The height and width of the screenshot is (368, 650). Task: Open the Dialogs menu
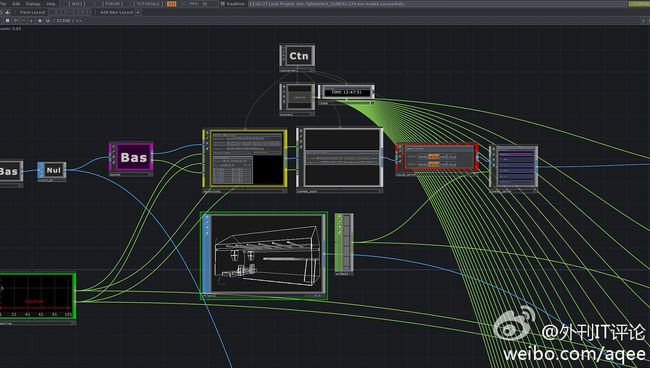point(33,4)
